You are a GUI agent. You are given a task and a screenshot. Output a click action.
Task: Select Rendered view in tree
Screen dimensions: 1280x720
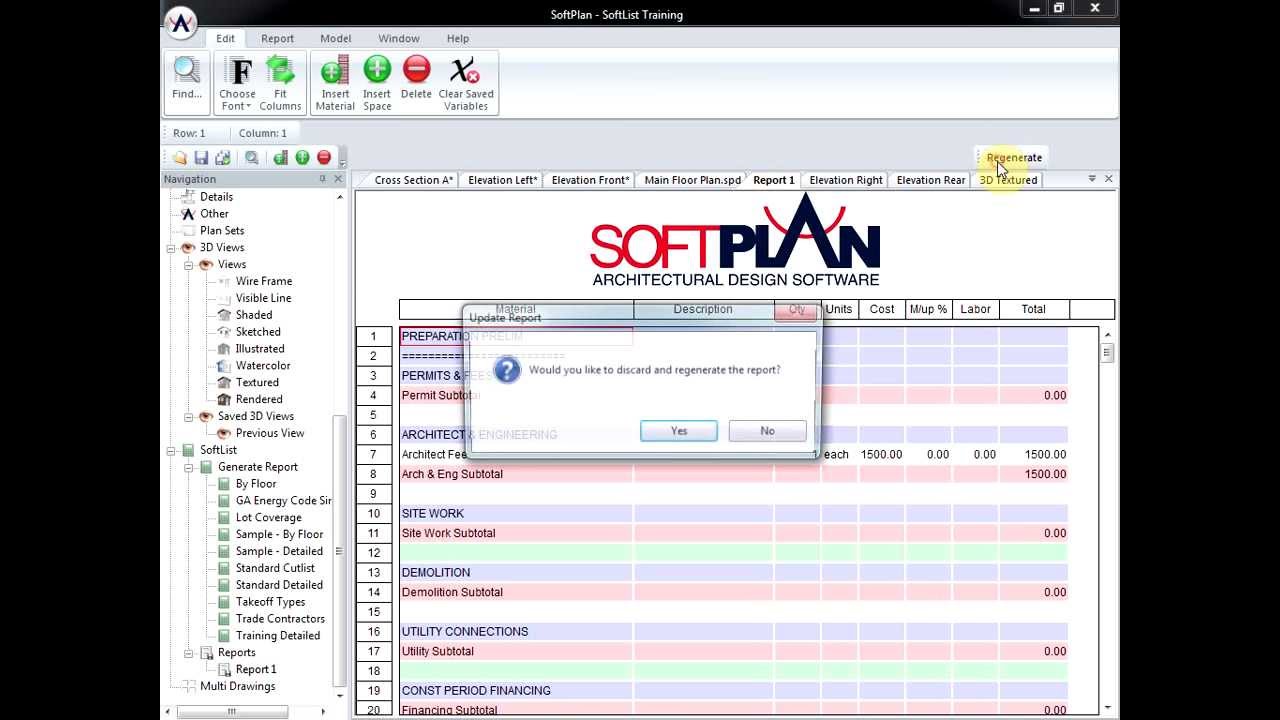(x=259, y=400)
